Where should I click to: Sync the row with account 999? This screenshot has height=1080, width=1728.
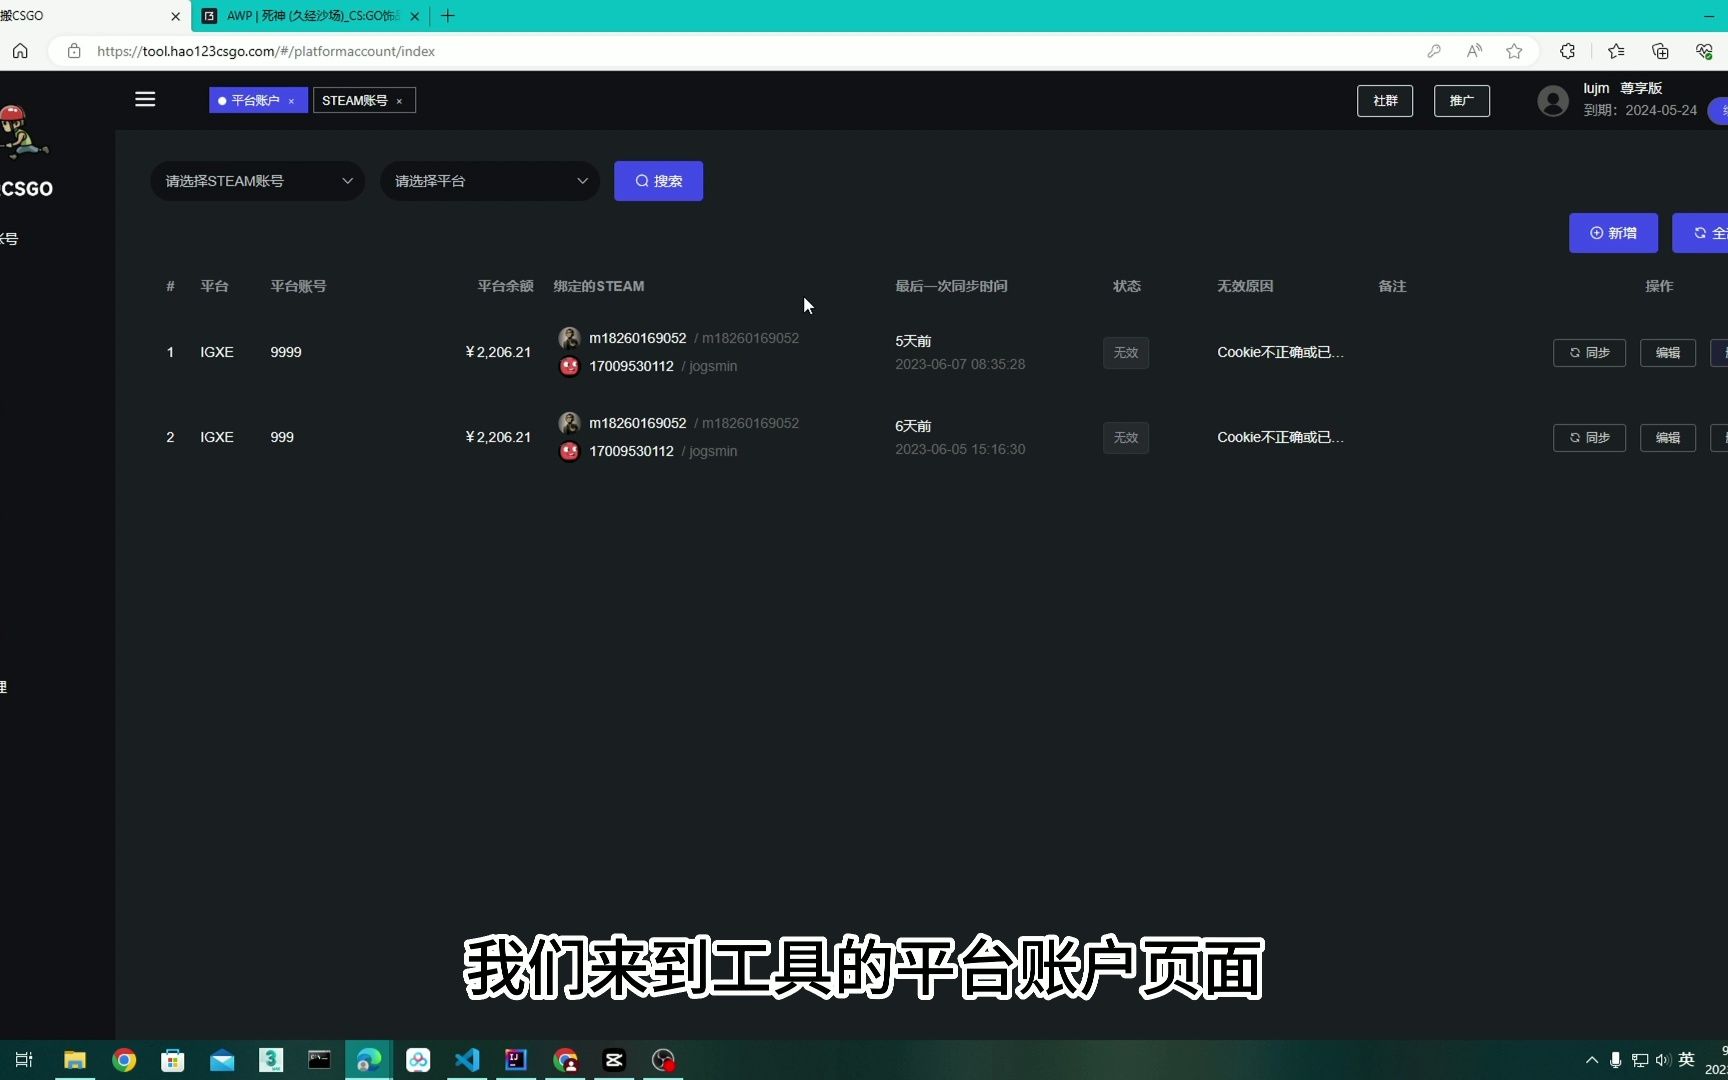1589,438
